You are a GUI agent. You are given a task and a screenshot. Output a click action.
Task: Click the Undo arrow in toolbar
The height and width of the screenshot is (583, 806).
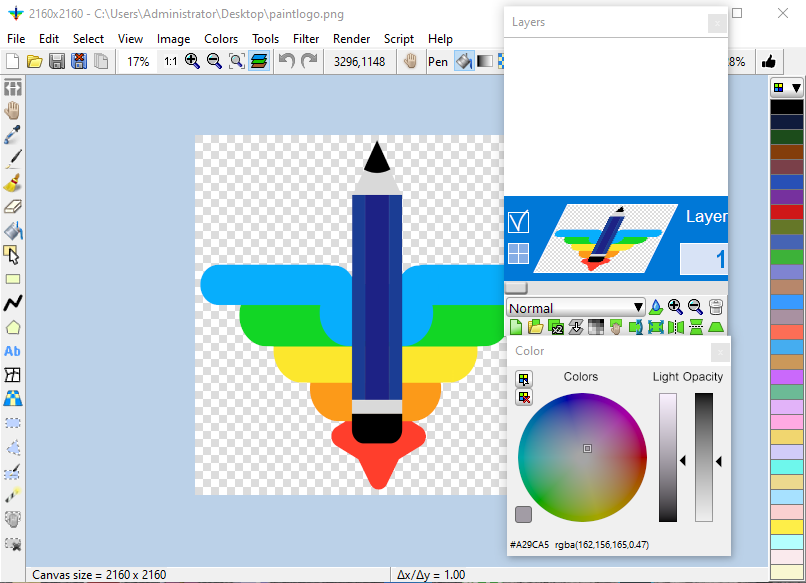(x=287, y=62)
